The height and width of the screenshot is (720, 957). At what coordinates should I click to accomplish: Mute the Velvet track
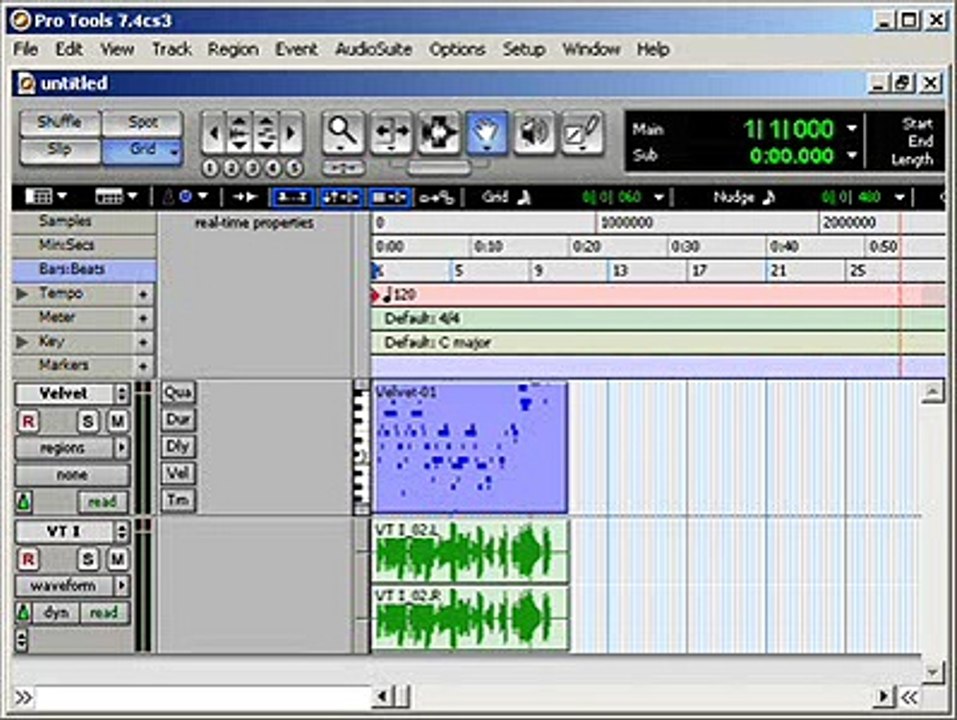point(117,421)
